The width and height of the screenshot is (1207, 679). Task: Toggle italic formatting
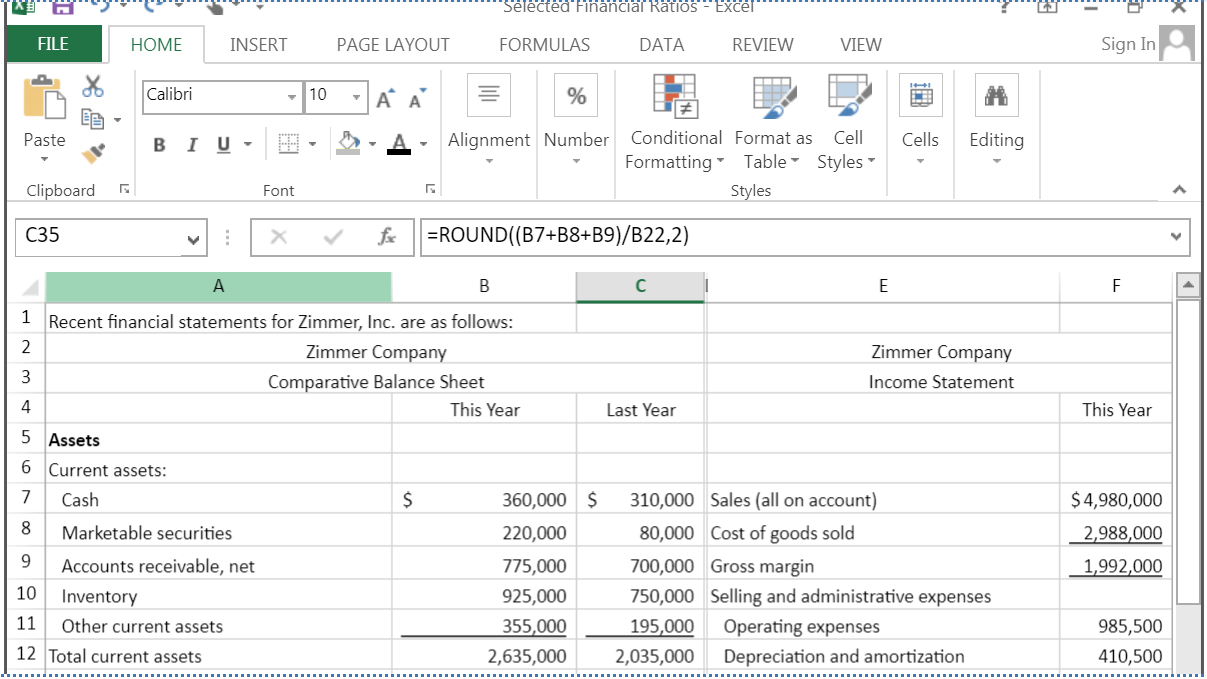[190, 144]
